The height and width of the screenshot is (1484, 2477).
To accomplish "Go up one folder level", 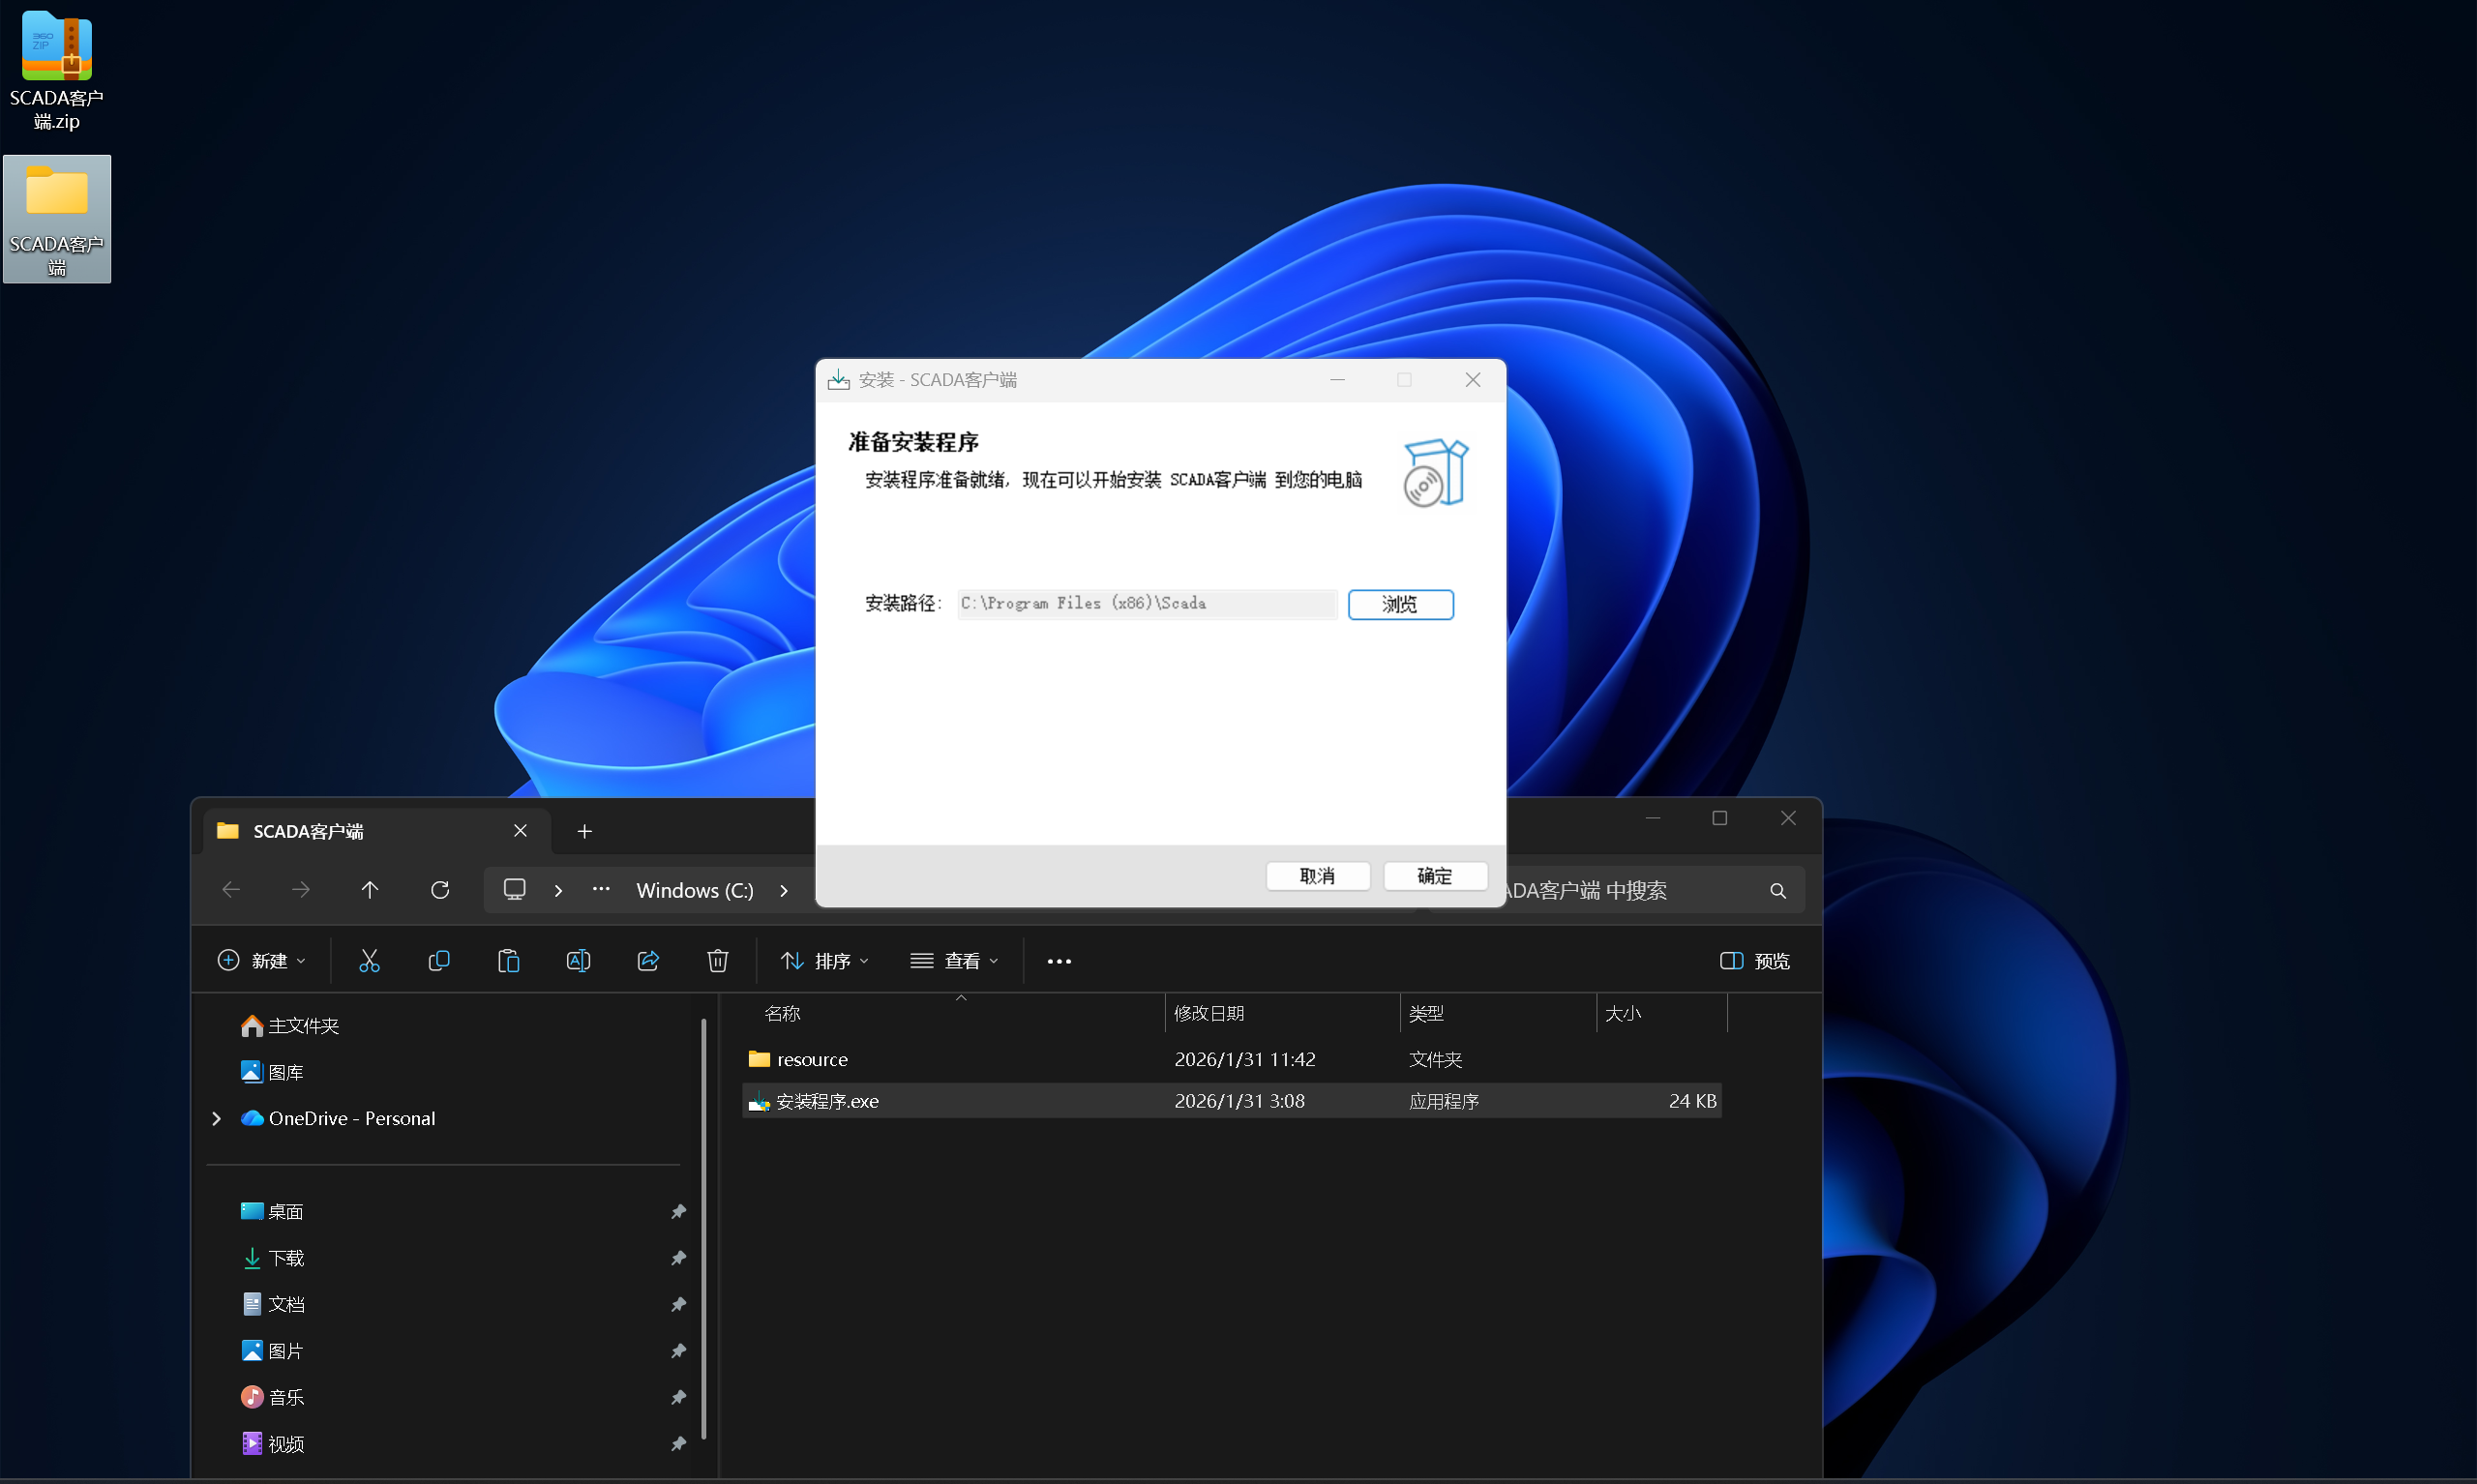I will [370, 890].
